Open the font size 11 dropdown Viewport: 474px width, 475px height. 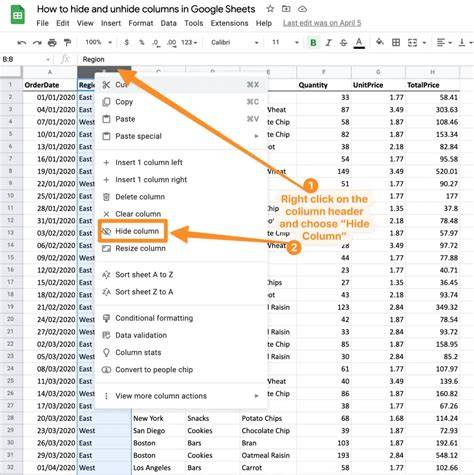[x=285, y=42]
